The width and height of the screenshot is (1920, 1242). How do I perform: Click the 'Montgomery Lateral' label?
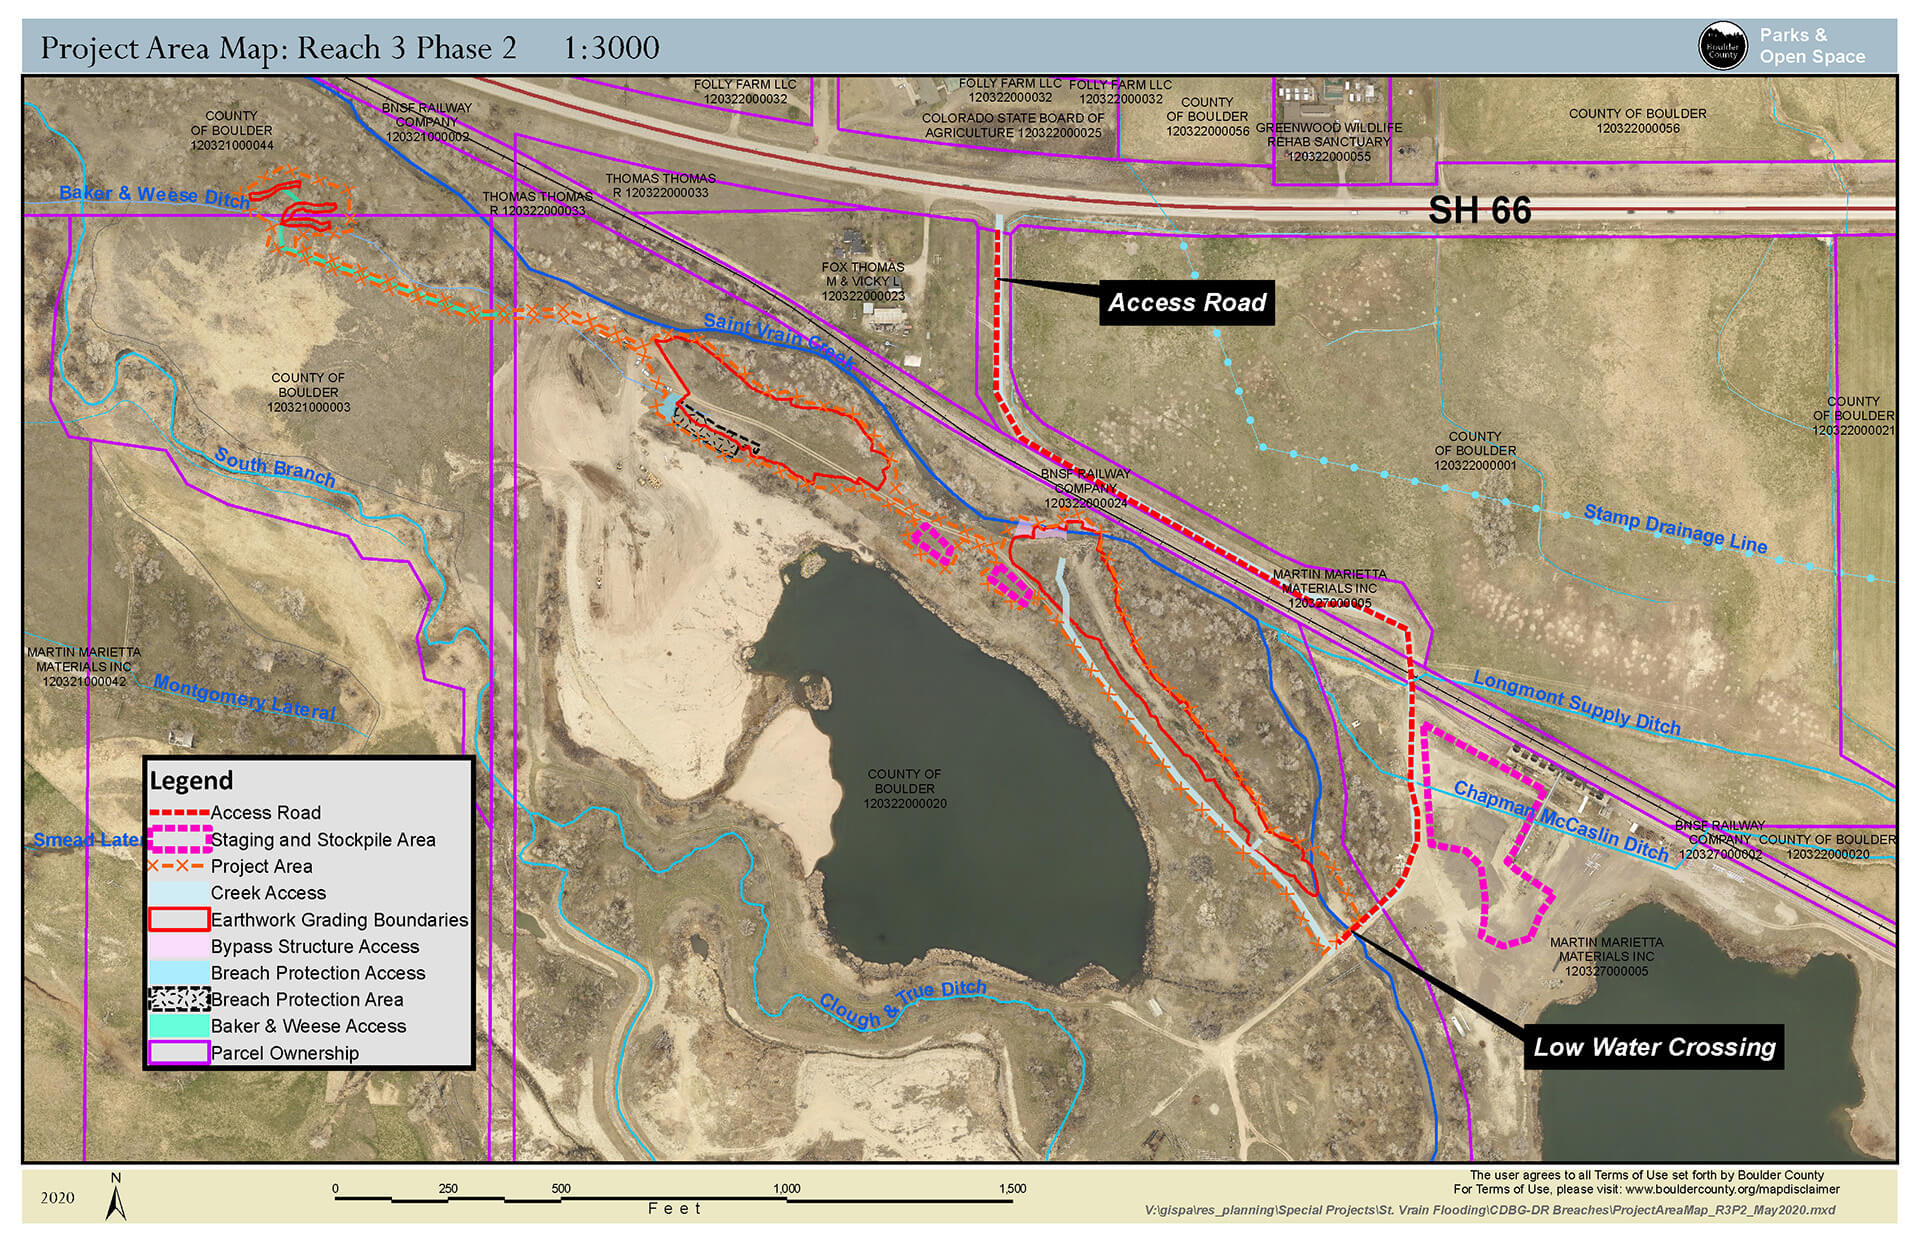(244, 697)
